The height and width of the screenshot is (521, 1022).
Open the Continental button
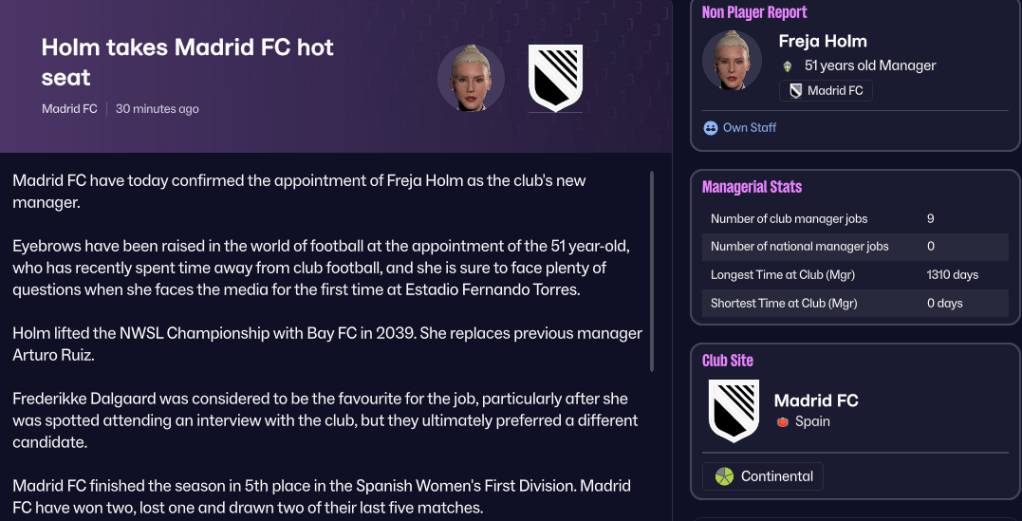coord(763,476)
